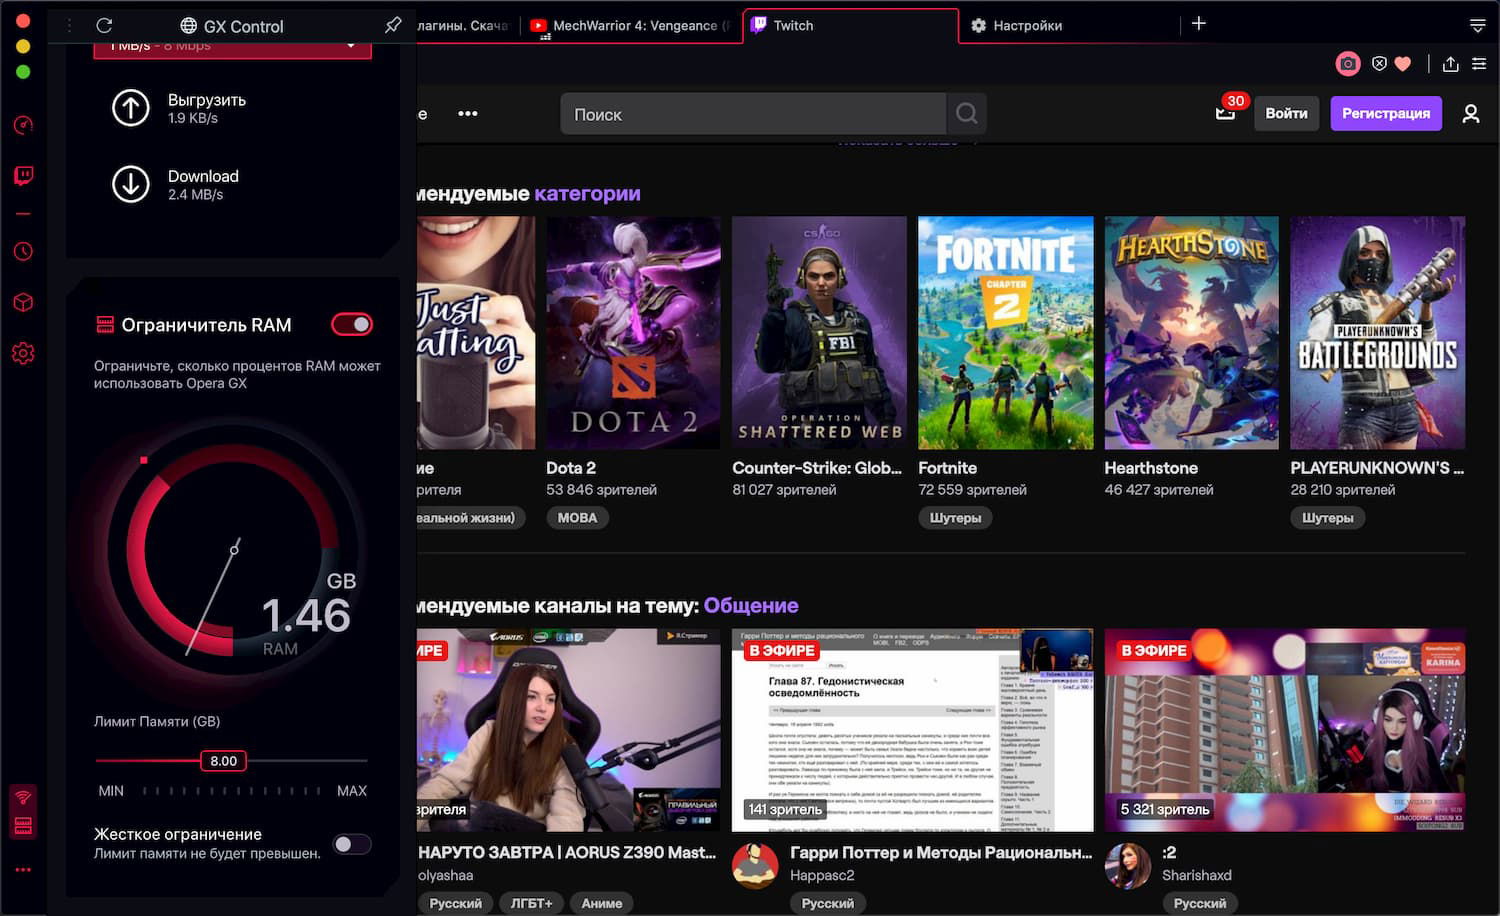The height and width of the screenshot is (916, 1500).
Task: Add page to bookmarks with the heart icon
Action: 1403,64
